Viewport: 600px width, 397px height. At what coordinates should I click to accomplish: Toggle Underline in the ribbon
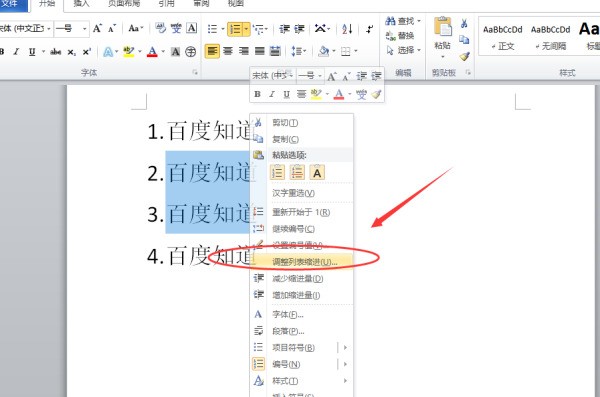[x=32, y=52]
